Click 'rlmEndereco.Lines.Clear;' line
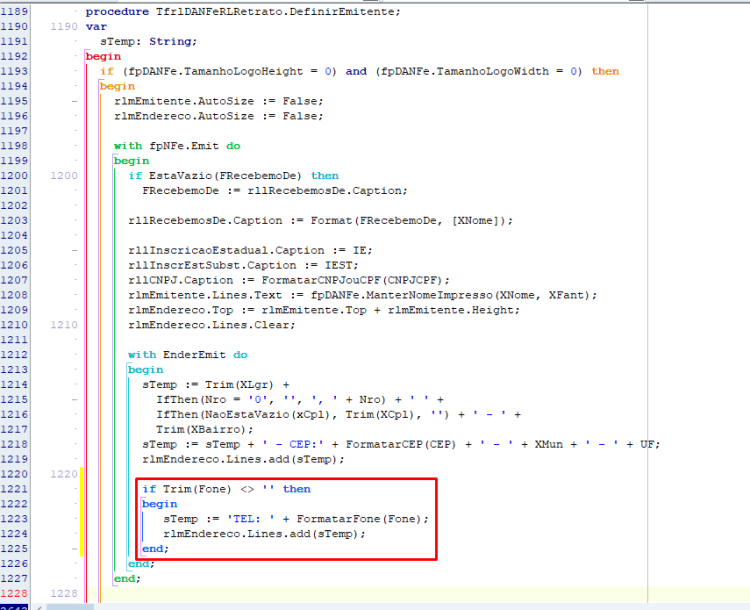This screenshot has height=610, width=750. (212, 325)
